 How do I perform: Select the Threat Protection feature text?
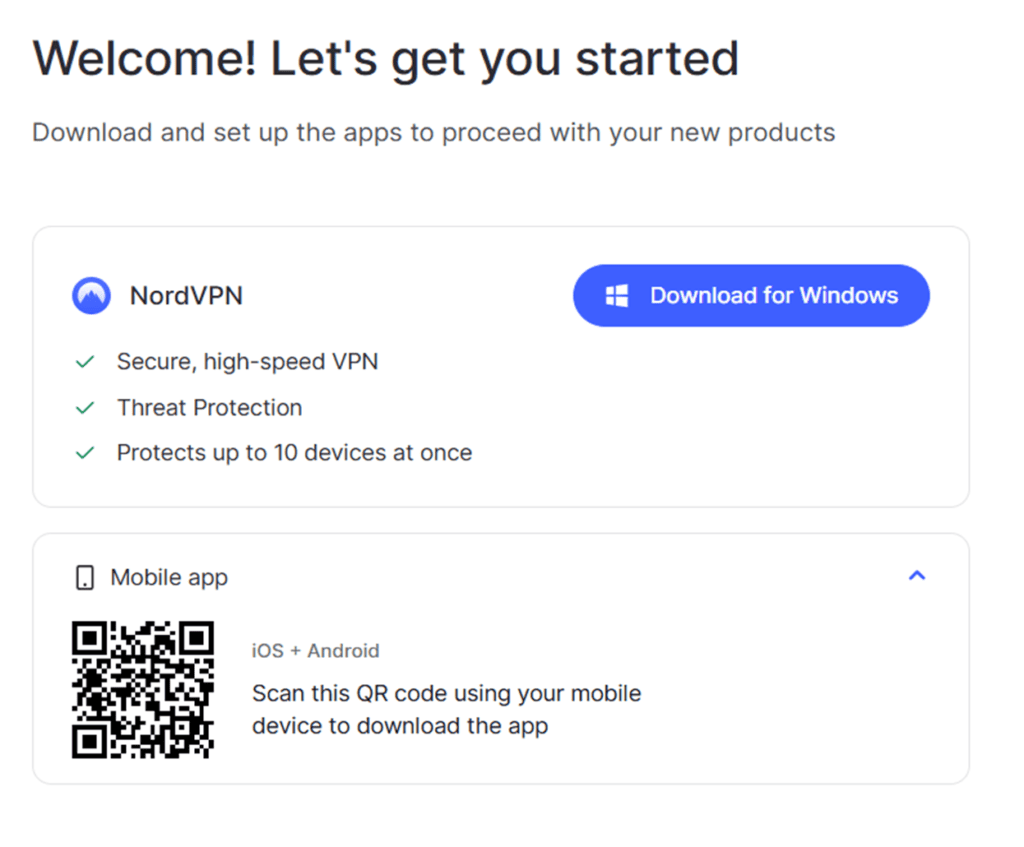click(209, 408)
